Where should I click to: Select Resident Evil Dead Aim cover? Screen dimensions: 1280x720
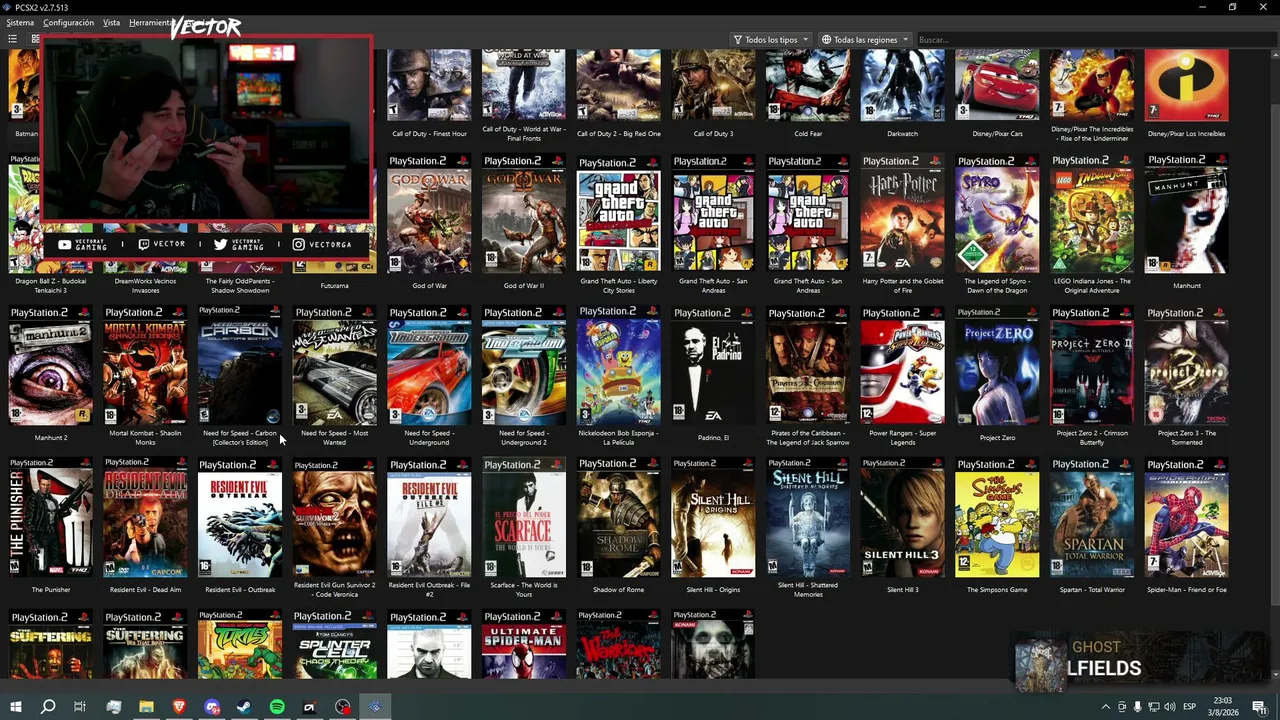coord(145,518)
